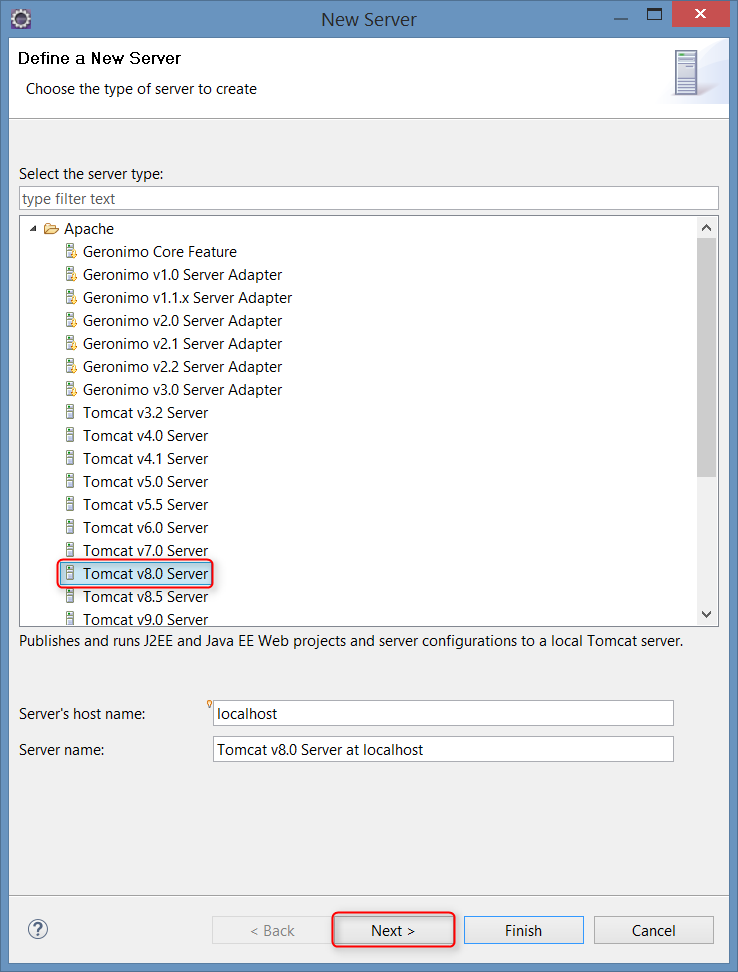
Task: Select Tomcat v3.2 Server
Action: point(146,412)
